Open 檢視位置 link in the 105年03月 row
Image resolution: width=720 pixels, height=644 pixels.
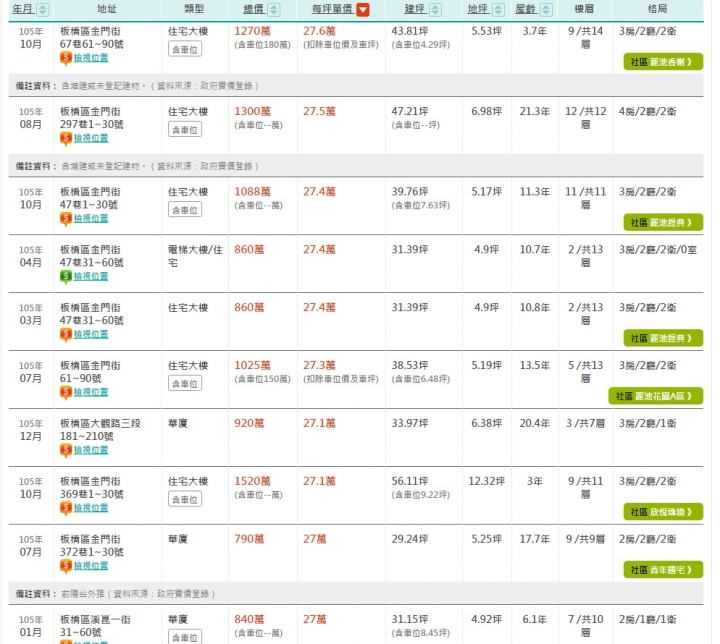coord(91,334)
